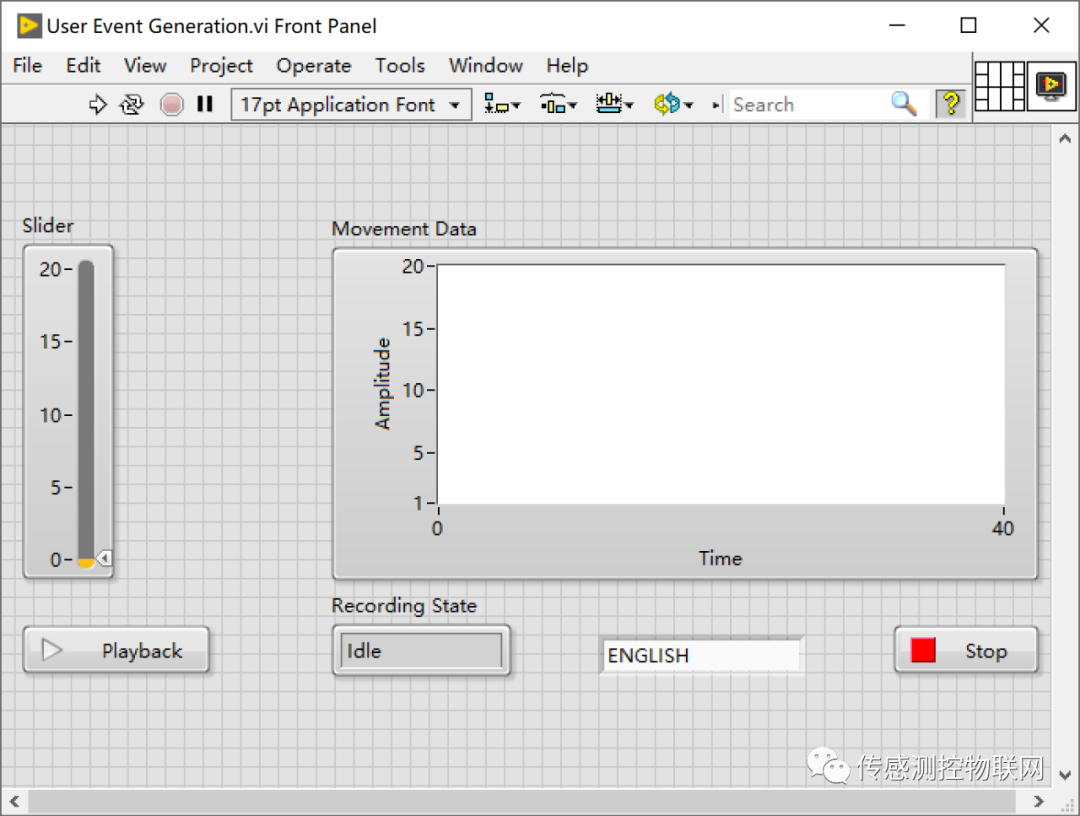The width and height of the screenshot is (1080, 816).
Task: Open the Reorder dropdown
Action: tap(673, 104)
